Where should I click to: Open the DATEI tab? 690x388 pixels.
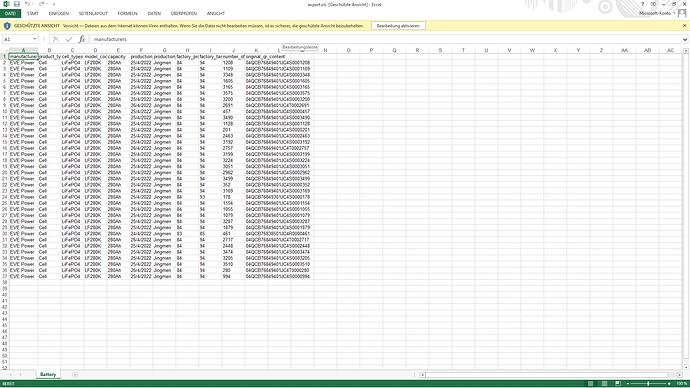(10, 14)
